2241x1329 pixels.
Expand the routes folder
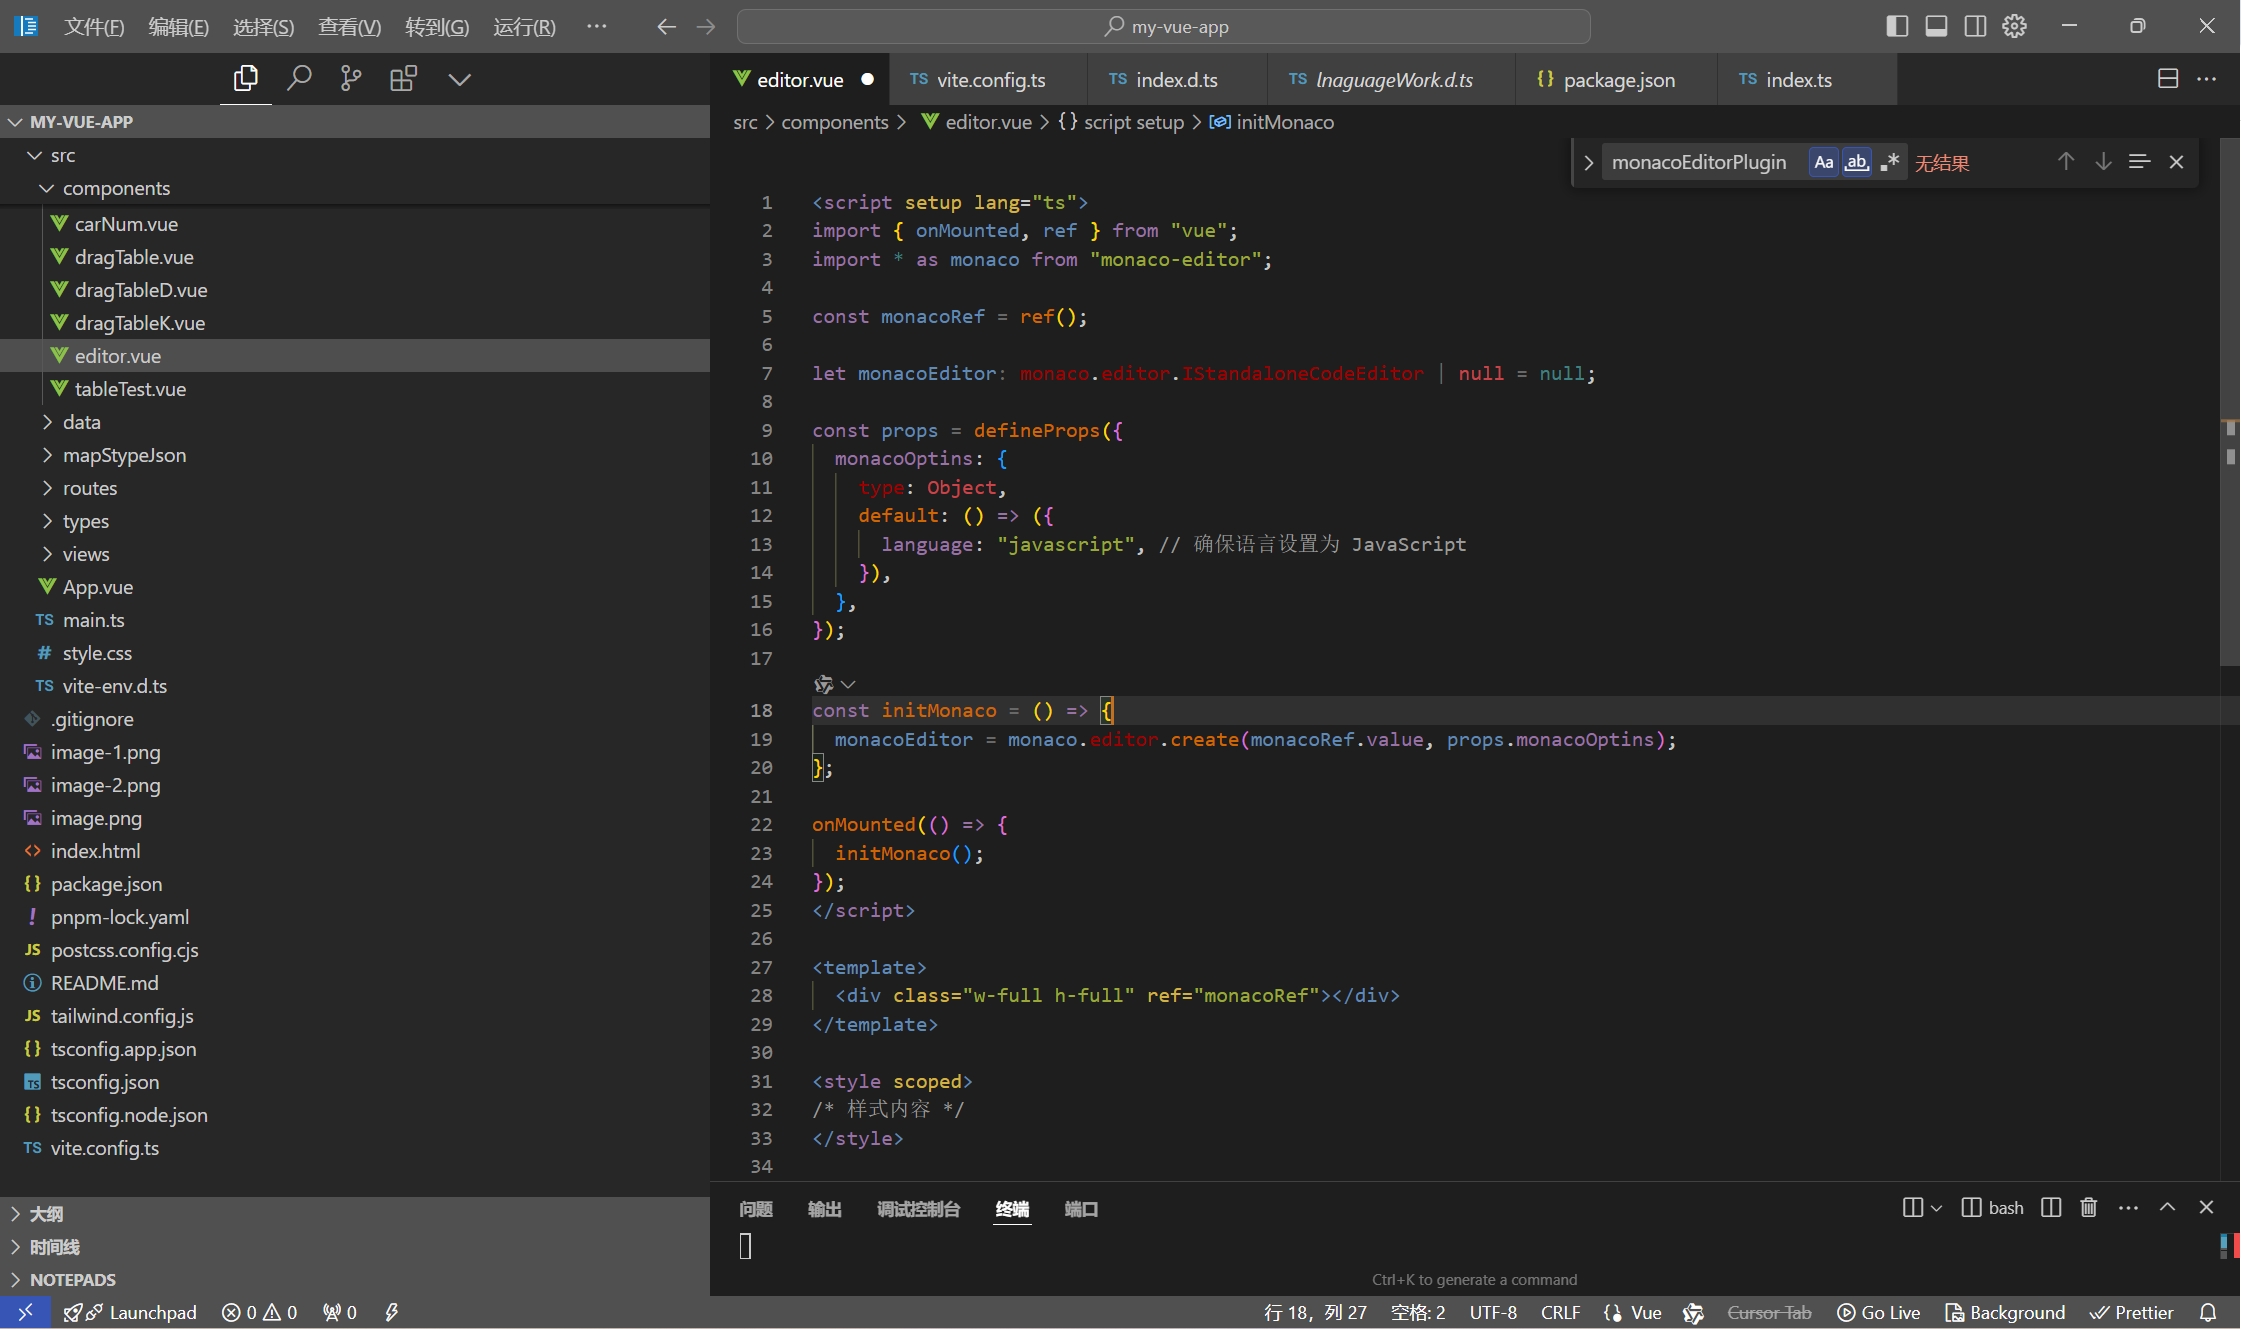click(x=89, y=488)
